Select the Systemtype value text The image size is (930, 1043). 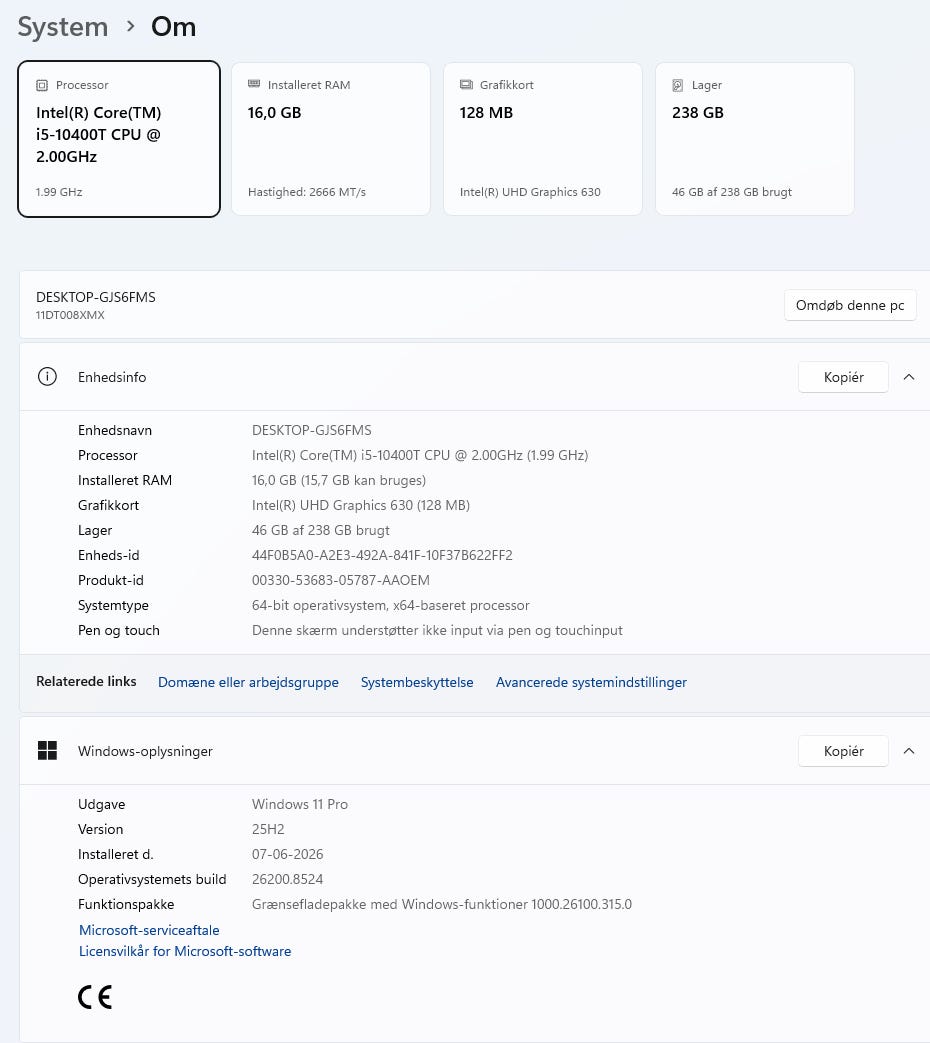[x=390, y=605]
